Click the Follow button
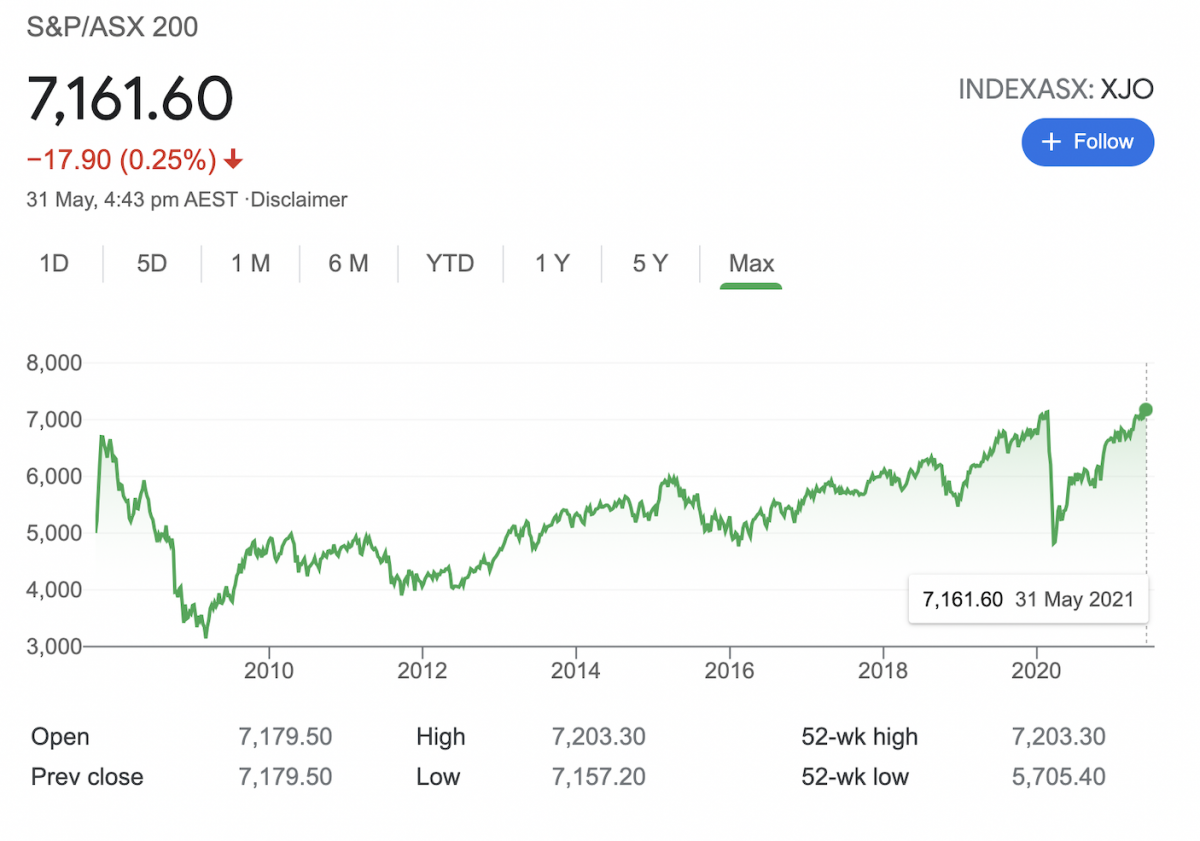This screenshot has height=841, width=1200. [x=1087, y=142]
